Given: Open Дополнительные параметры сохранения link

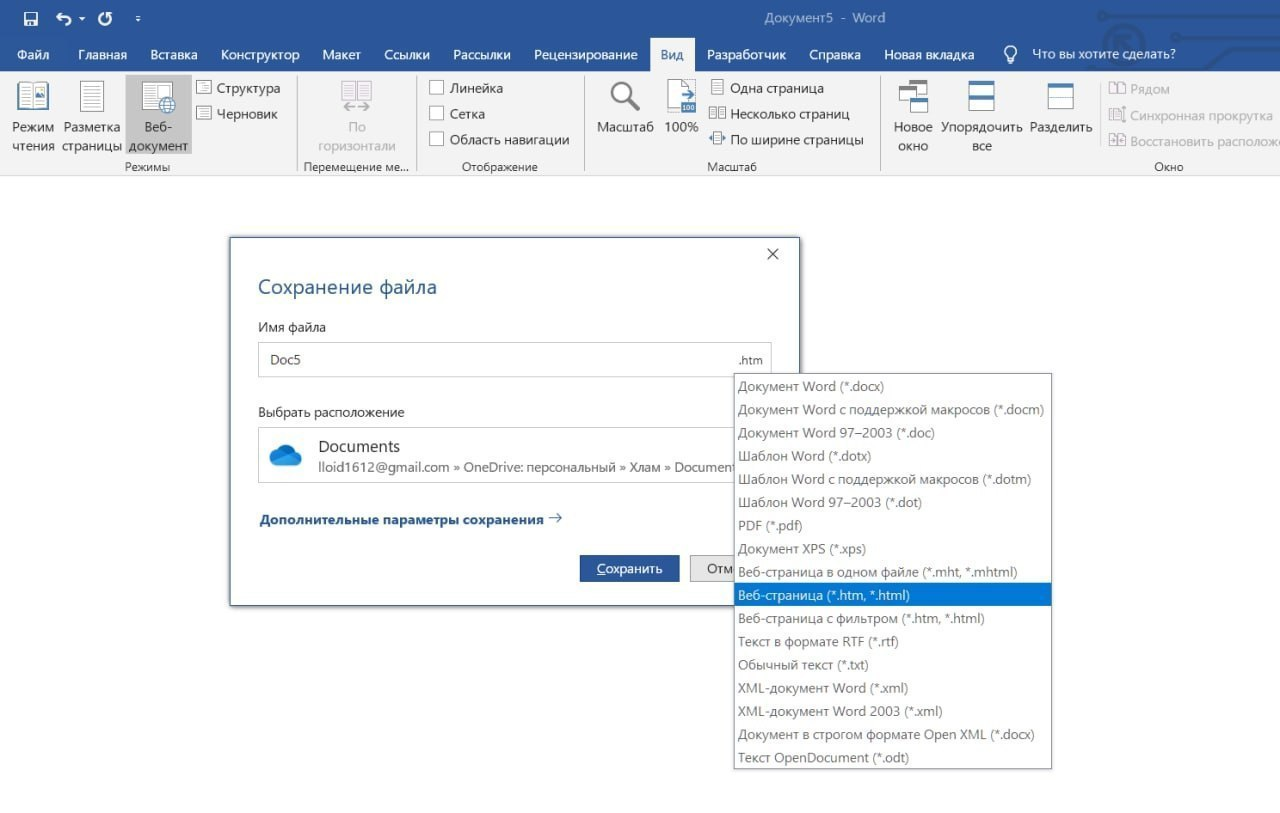Looking at the screenshot, I should pos(410,519).
